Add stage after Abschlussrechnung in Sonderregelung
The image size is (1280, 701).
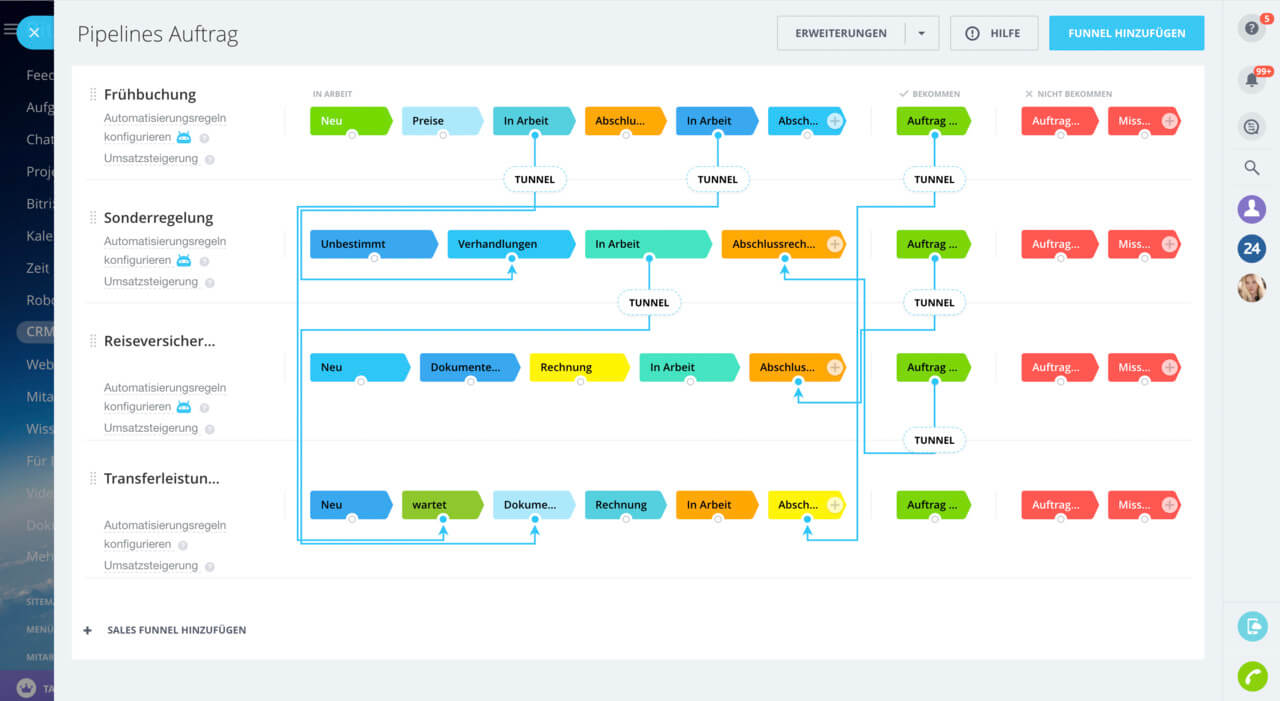835,244
